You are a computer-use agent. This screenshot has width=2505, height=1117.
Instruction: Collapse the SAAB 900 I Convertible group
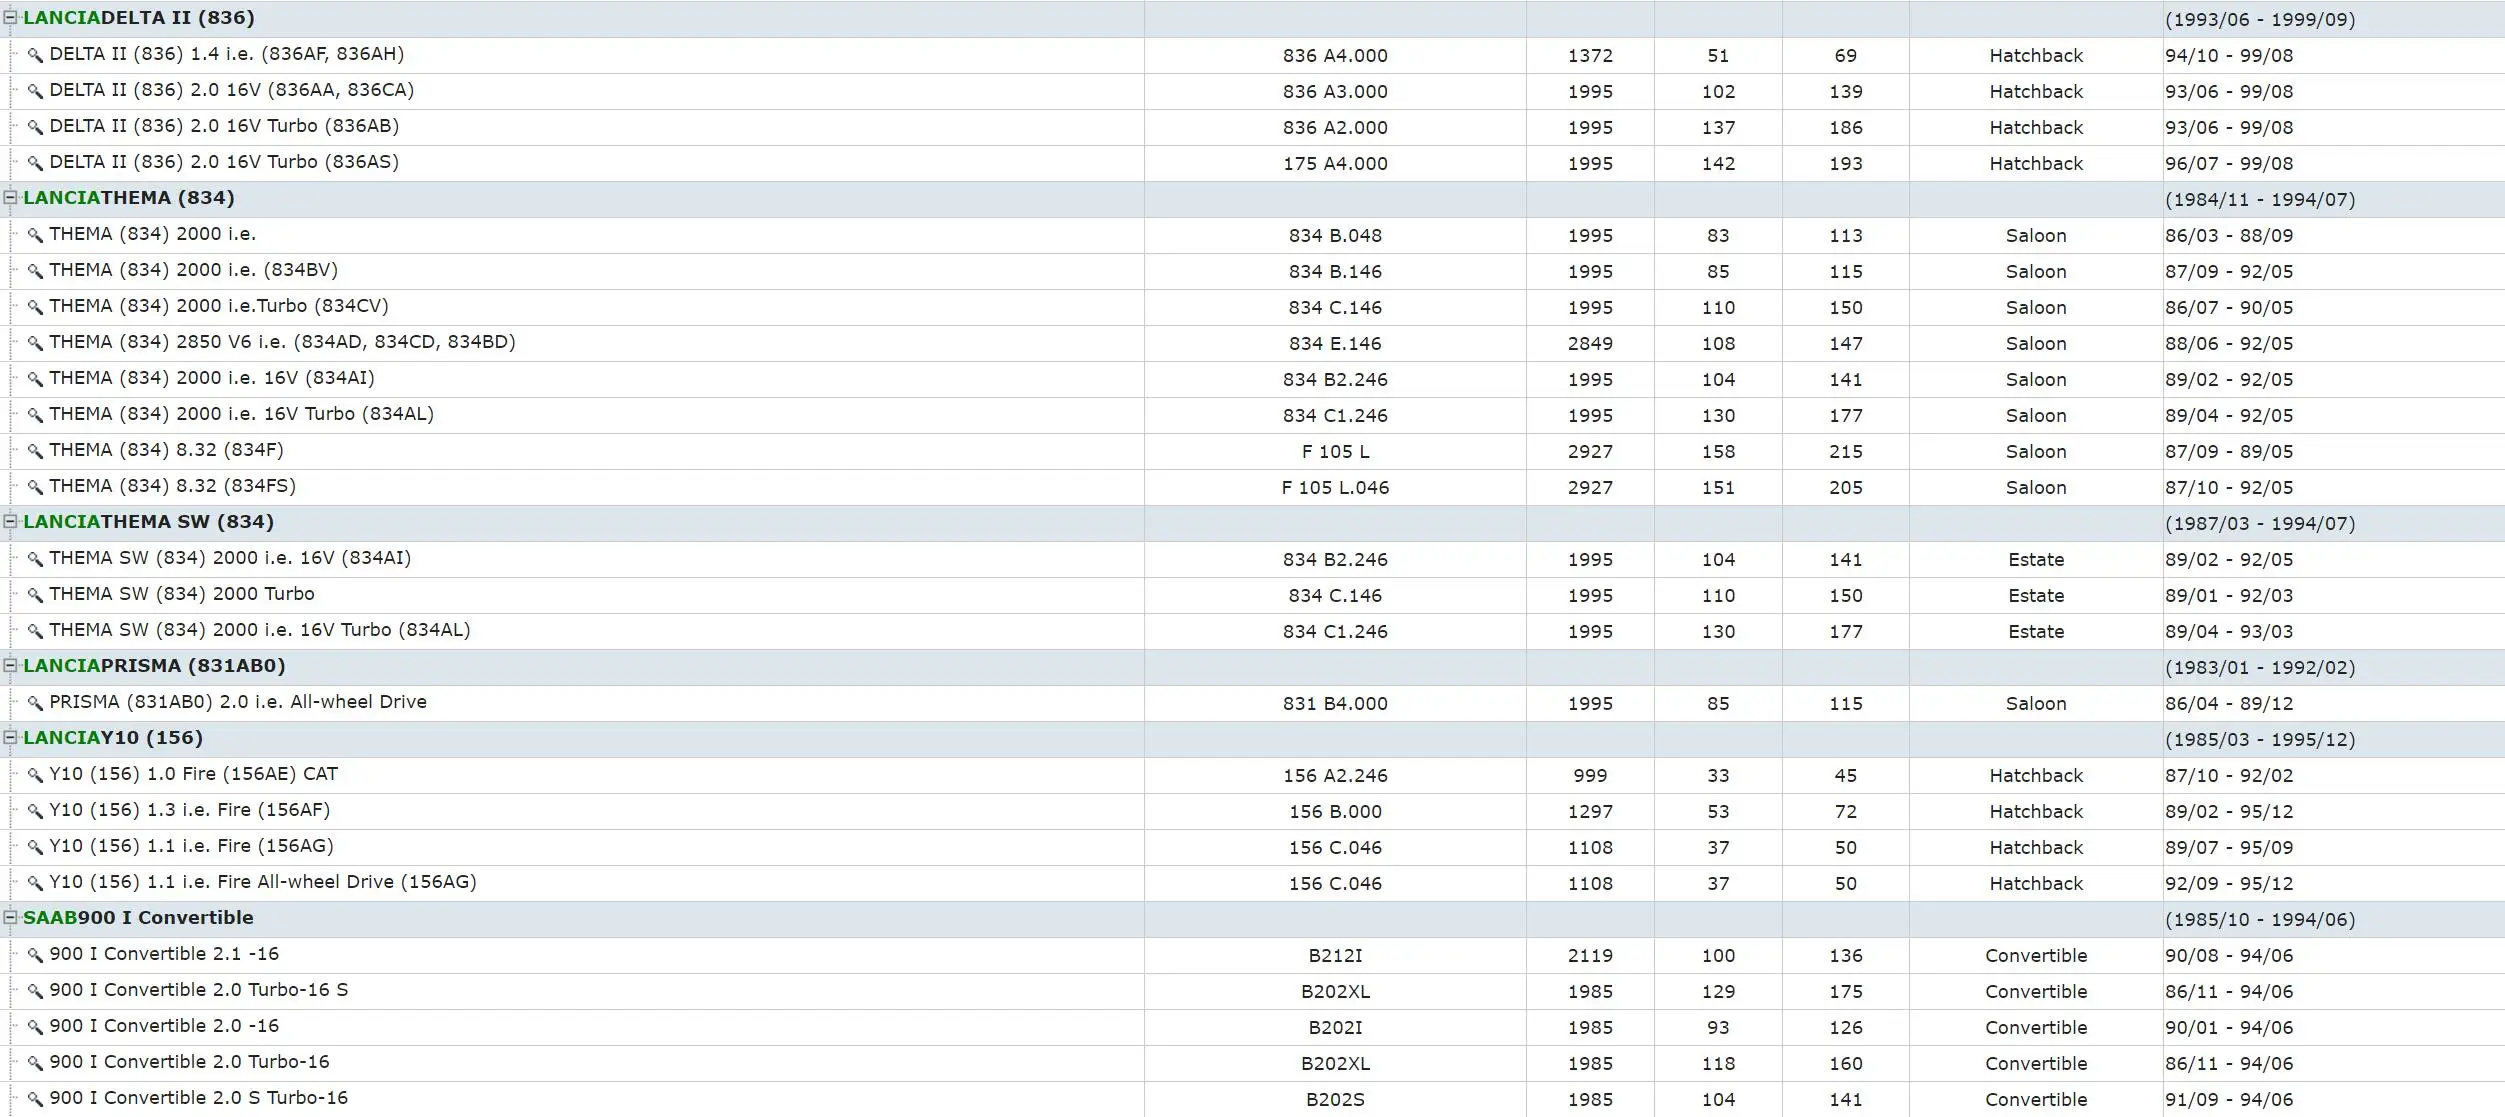click(x=11, y=917)
